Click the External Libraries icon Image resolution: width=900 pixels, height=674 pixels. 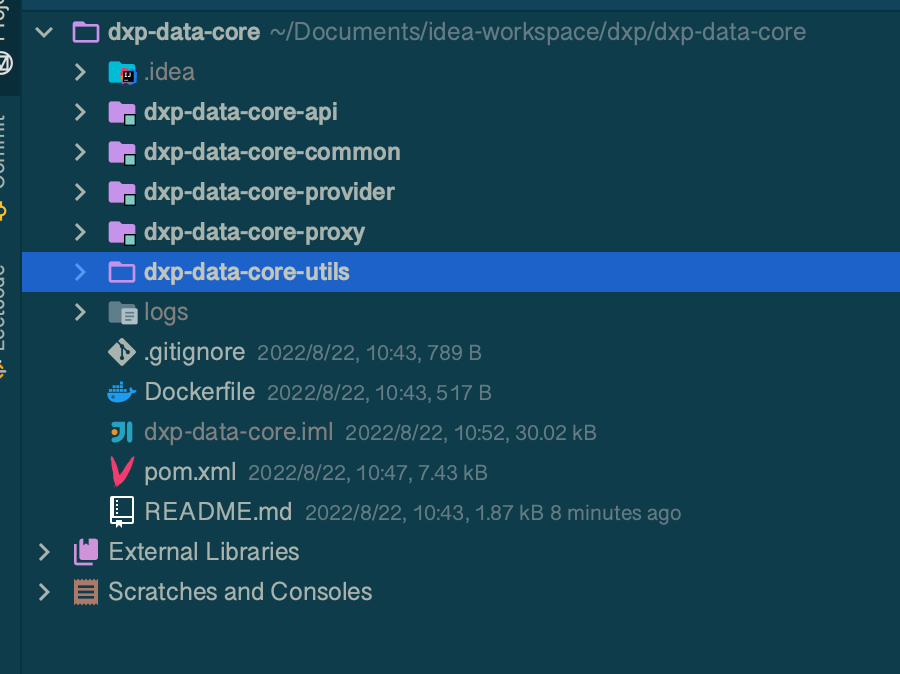tap(86, 552)
